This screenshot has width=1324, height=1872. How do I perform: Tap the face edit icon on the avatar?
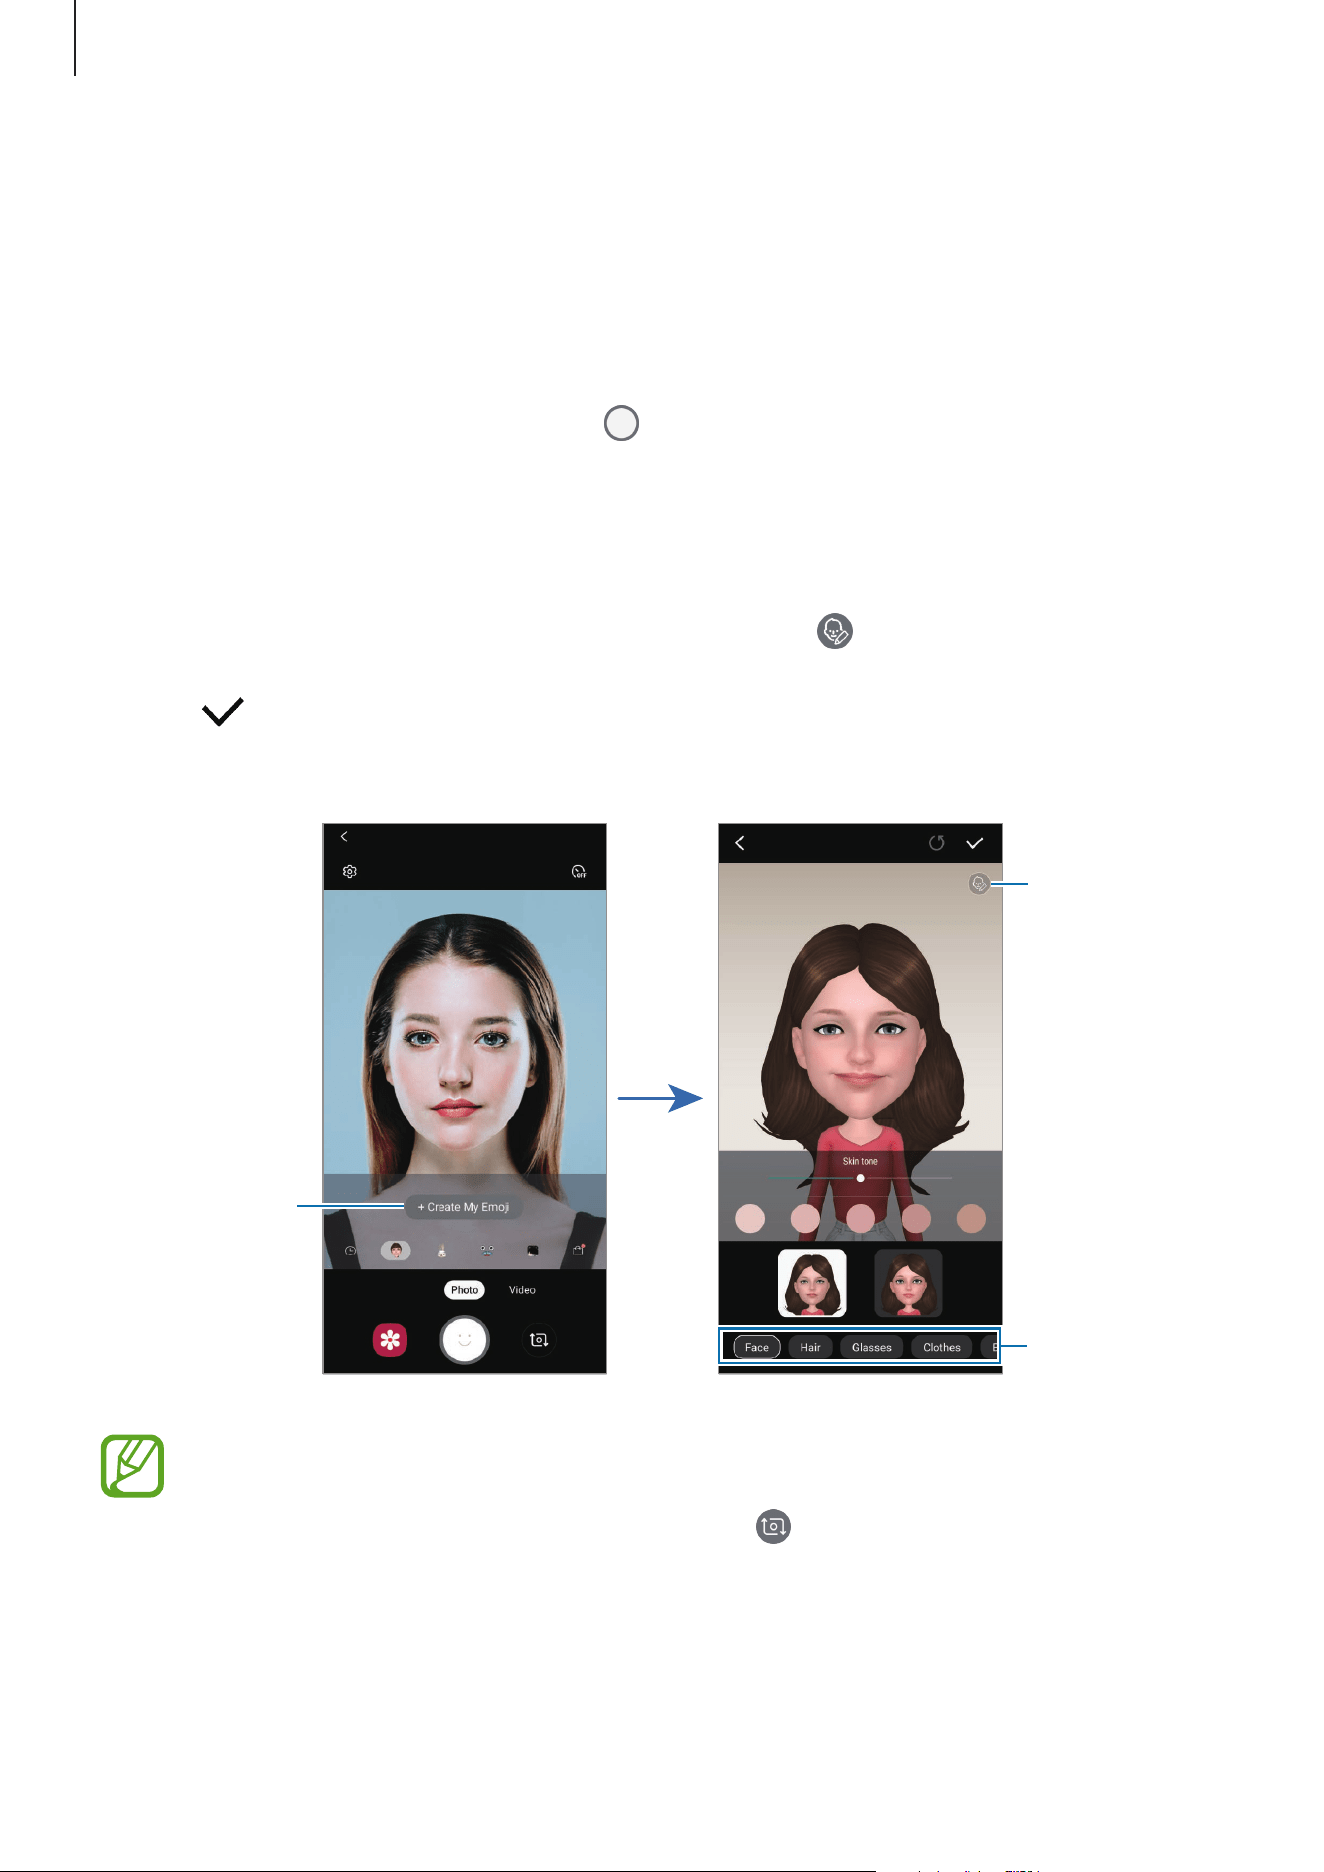[979, 884]
